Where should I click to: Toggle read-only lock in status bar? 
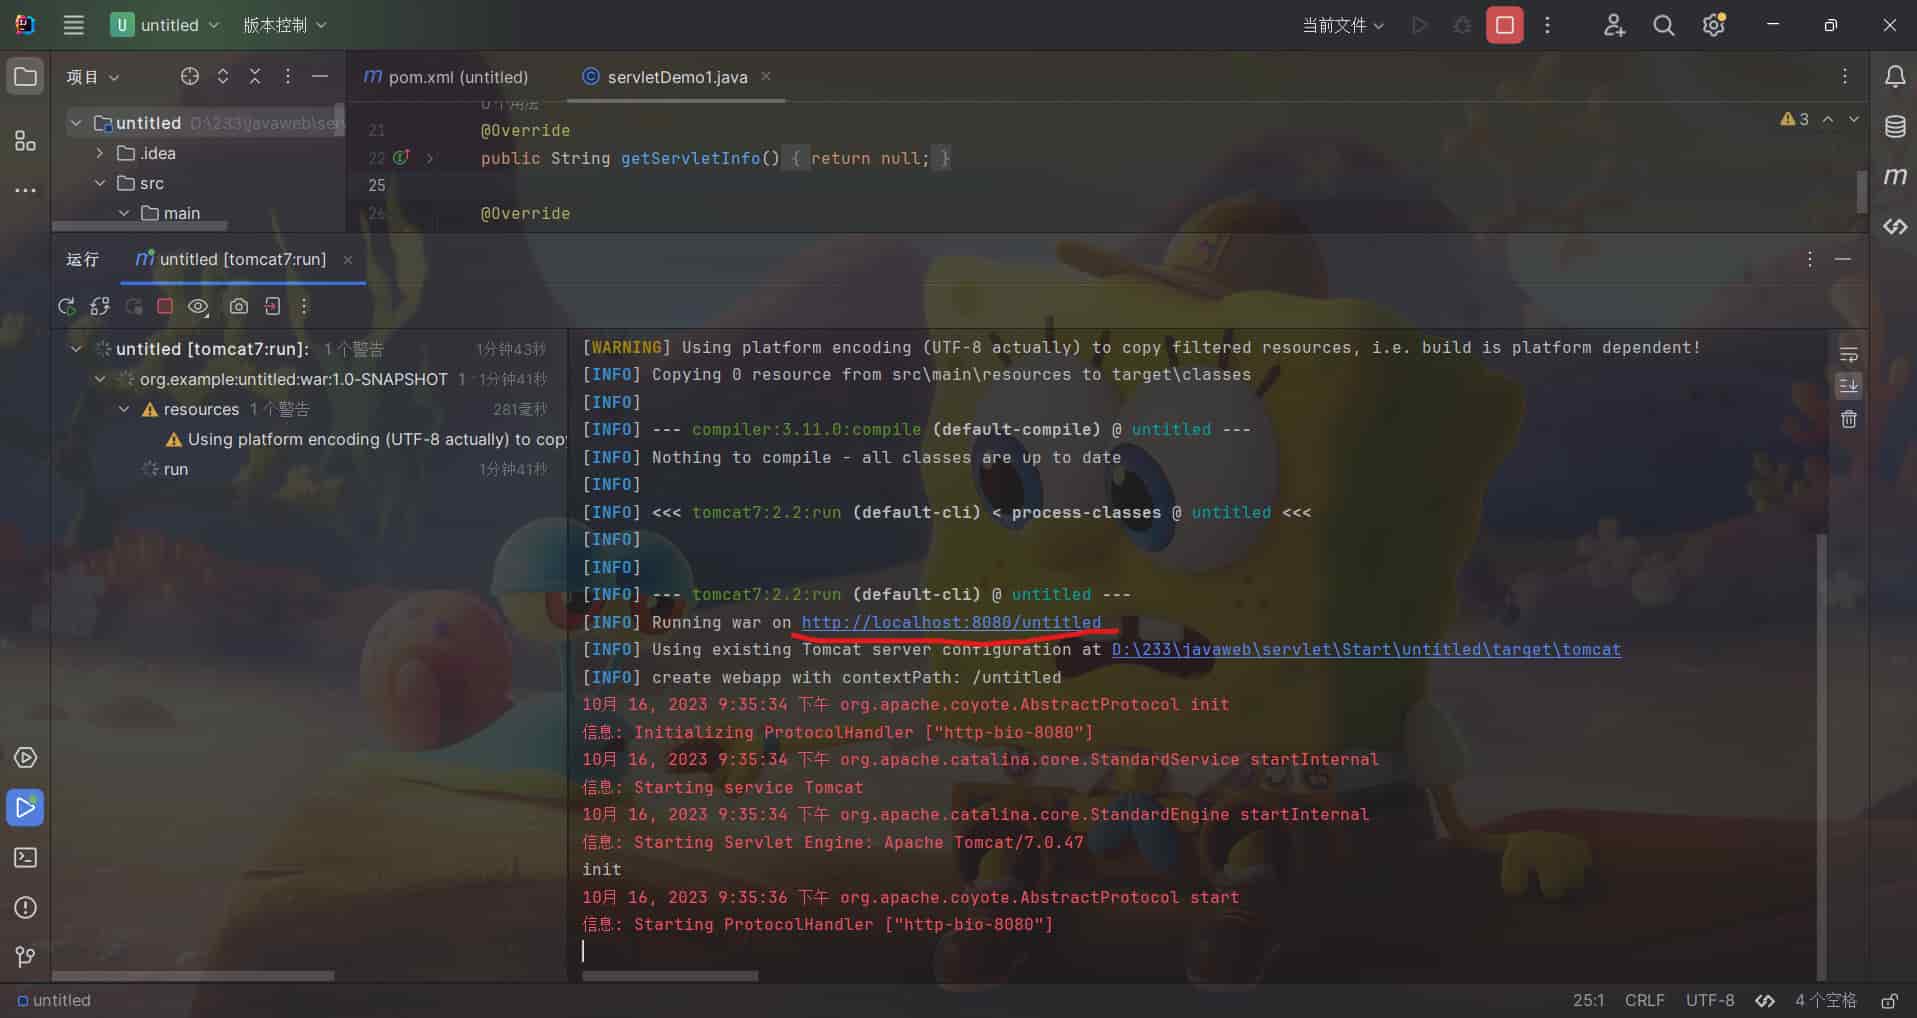1889,1000
